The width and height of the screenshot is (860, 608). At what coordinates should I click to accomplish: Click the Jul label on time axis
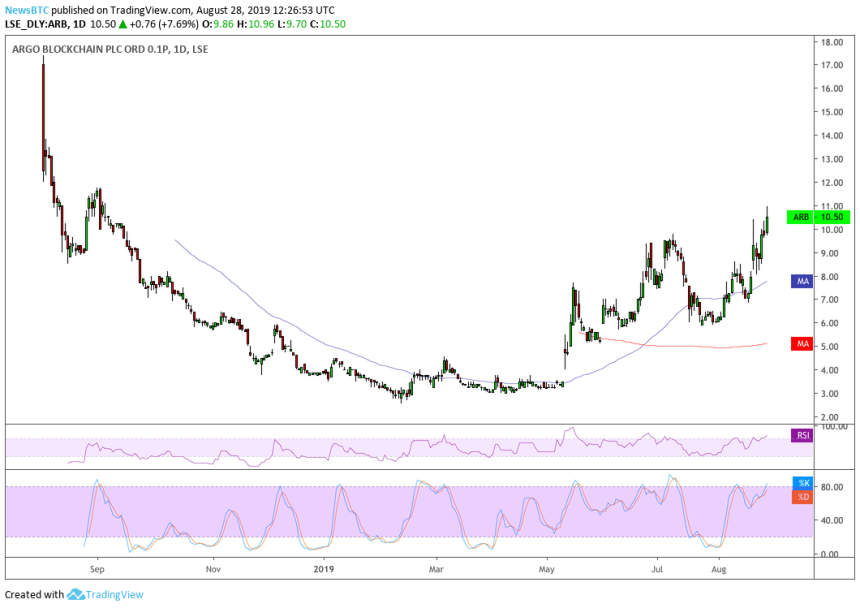coord(657,569)
